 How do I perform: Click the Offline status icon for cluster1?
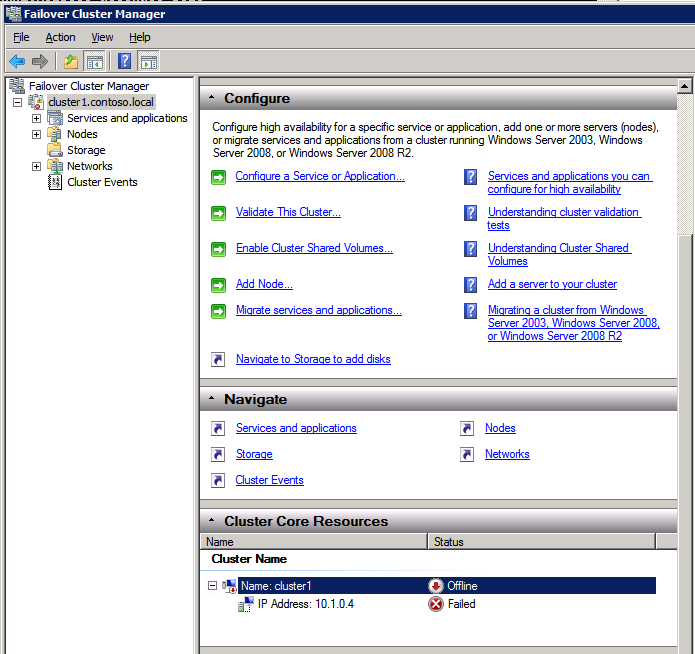(436, 586)
